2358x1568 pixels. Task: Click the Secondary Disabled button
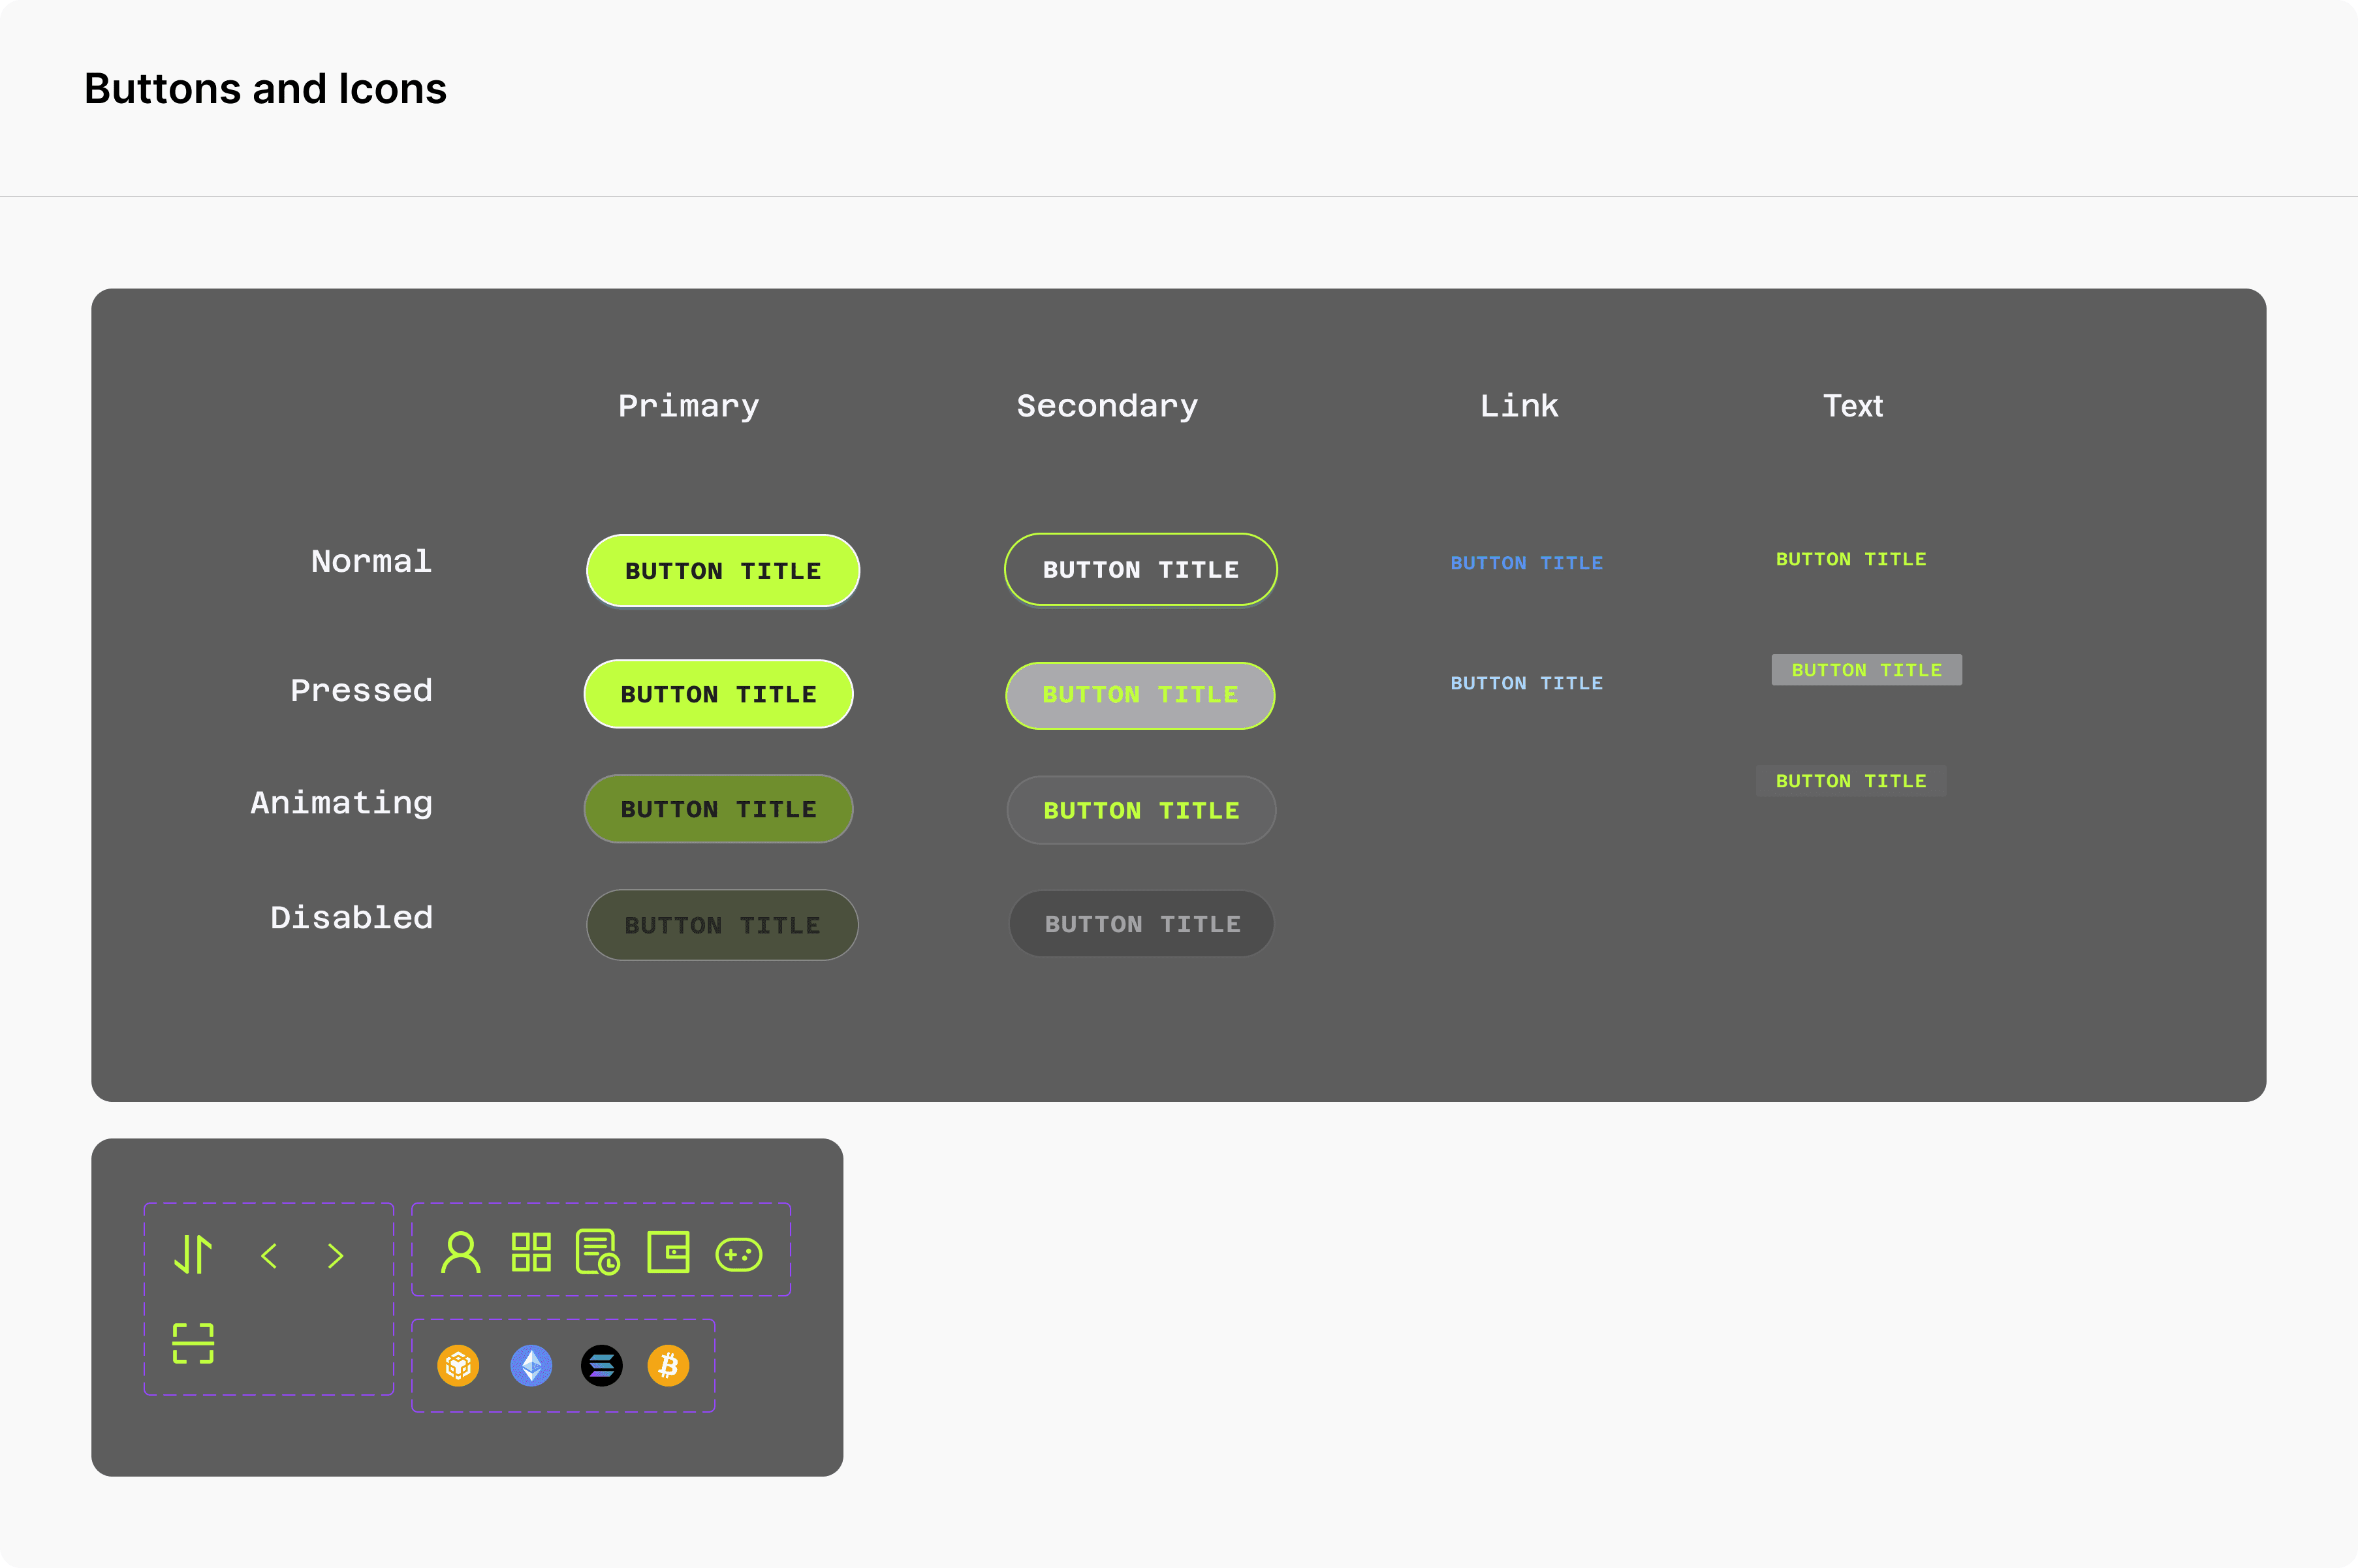[x=1143, y=924]
